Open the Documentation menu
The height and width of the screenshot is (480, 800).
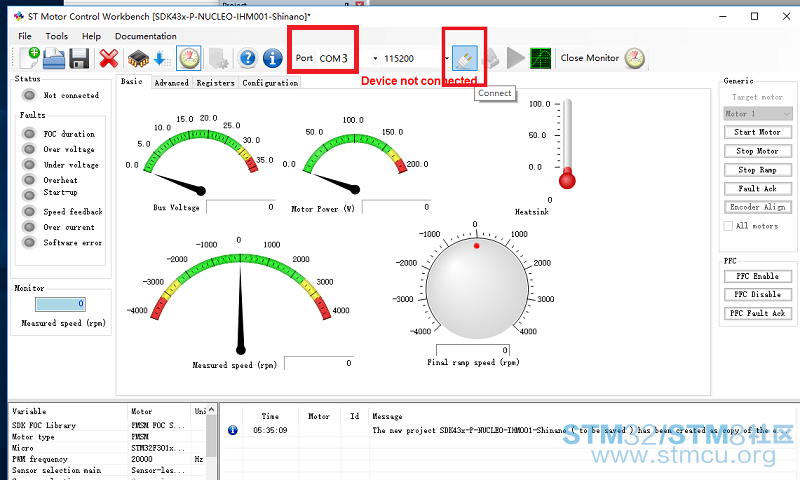tap(145, 36)
